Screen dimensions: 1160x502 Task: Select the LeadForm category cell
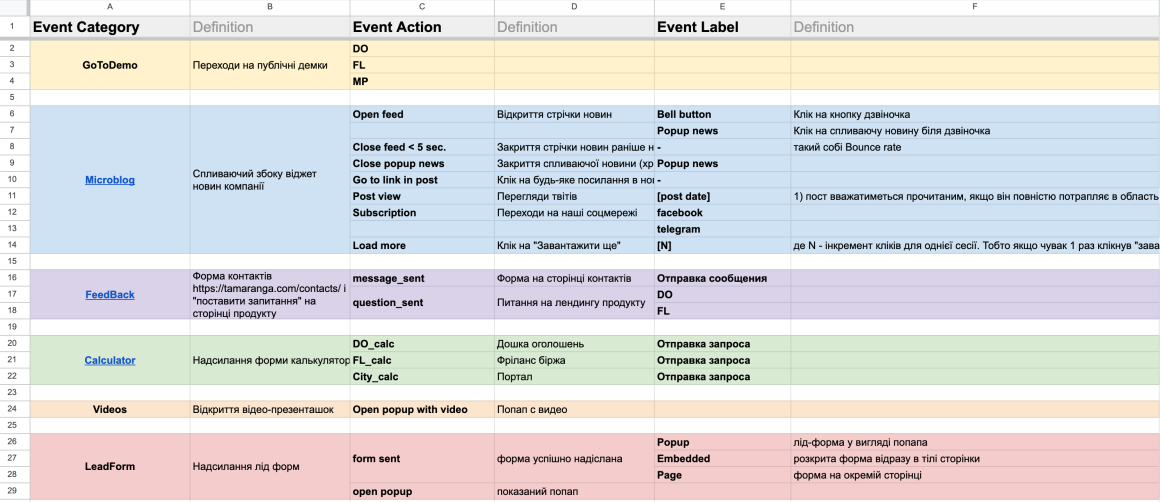tap(110, 466)
